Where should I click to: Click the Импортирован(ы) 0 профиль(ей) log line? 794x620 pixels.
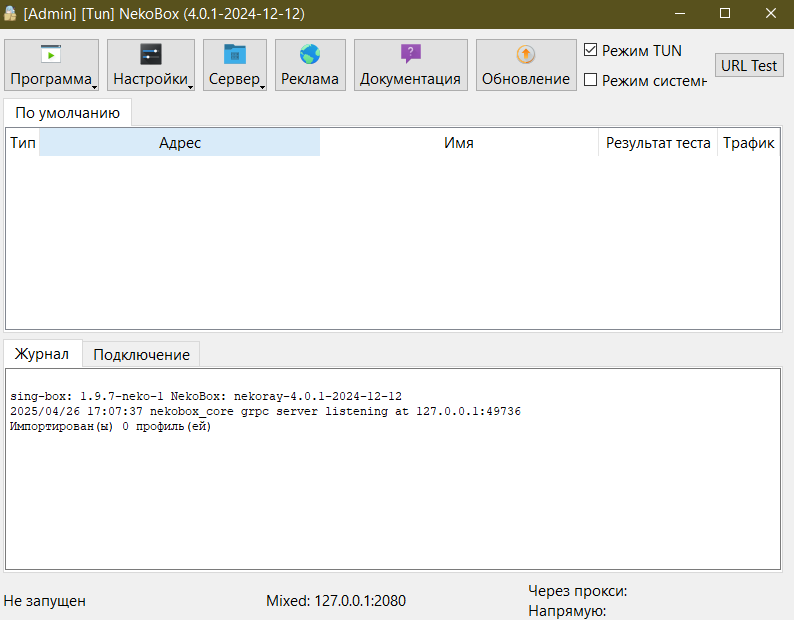[110, 427]
